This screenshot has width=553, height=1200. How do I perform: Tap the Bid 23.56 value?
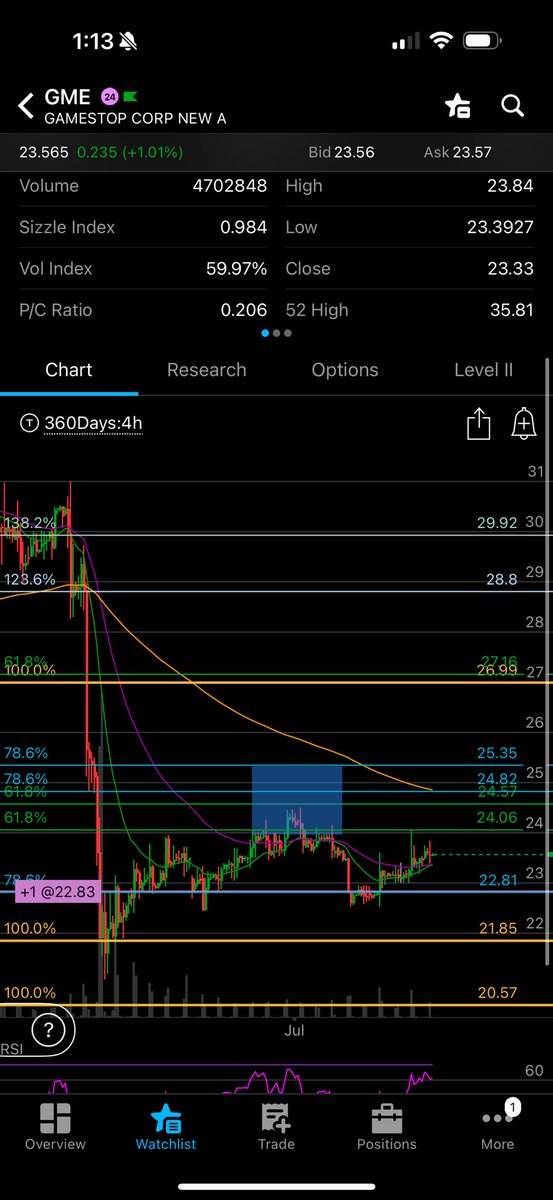(340, 152)
